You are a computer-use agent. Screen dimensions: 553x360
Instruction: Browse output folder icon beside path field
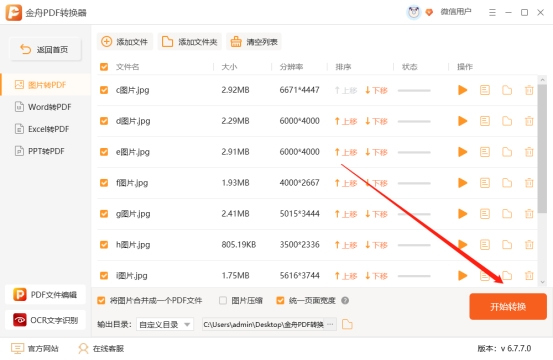click(x=347, y=324)
